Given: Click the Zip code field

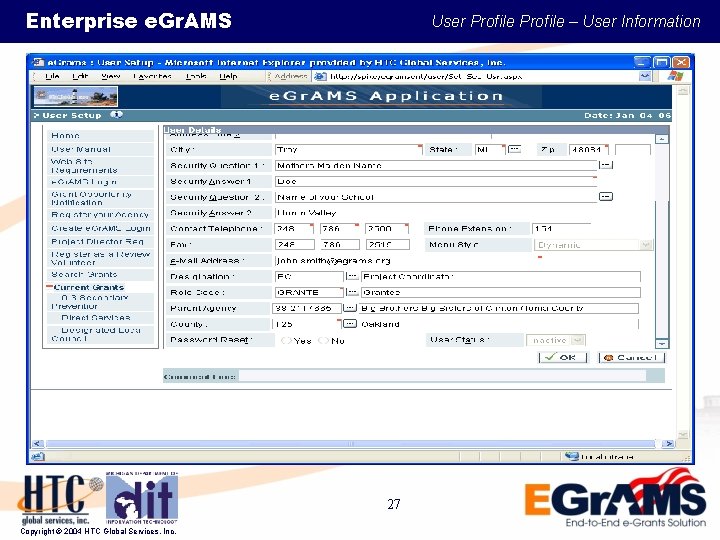Looking at the screenshot, I should [589, 150].
